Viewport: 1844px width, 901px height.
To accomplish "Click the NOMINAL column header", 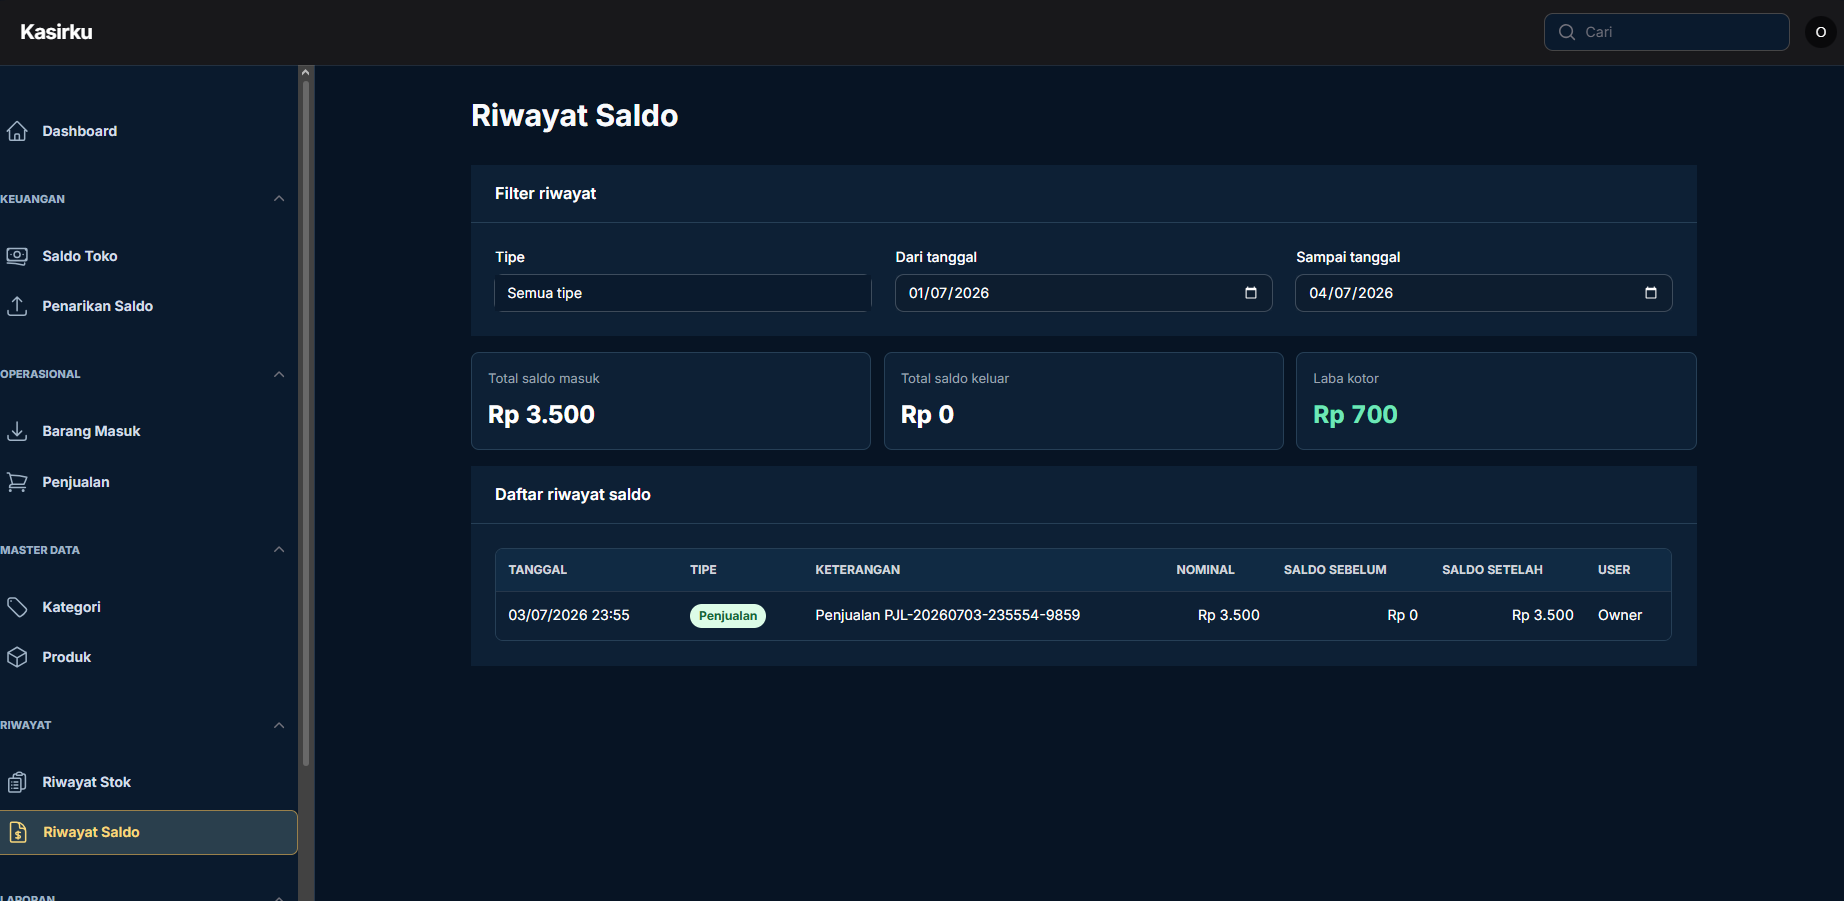I will pyautogui.click(x=1205, y=570).
